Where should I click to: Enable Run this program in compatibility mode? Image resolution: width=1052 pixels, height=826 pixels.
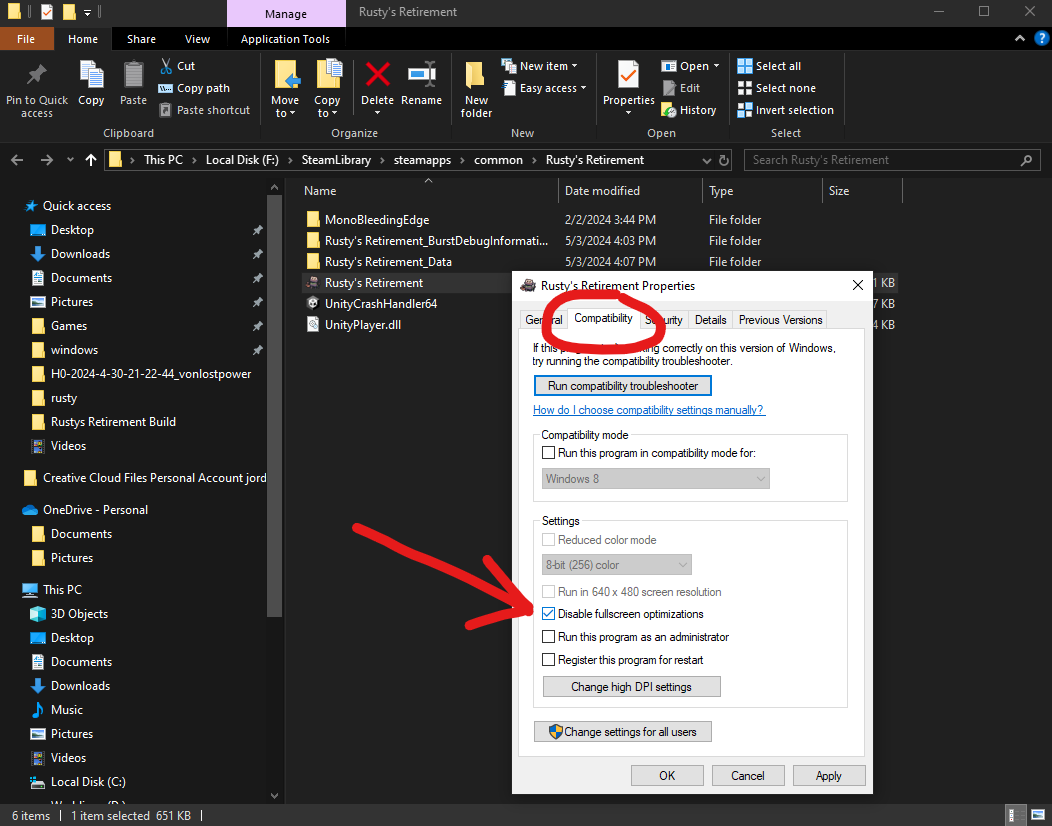click(548, 453)
